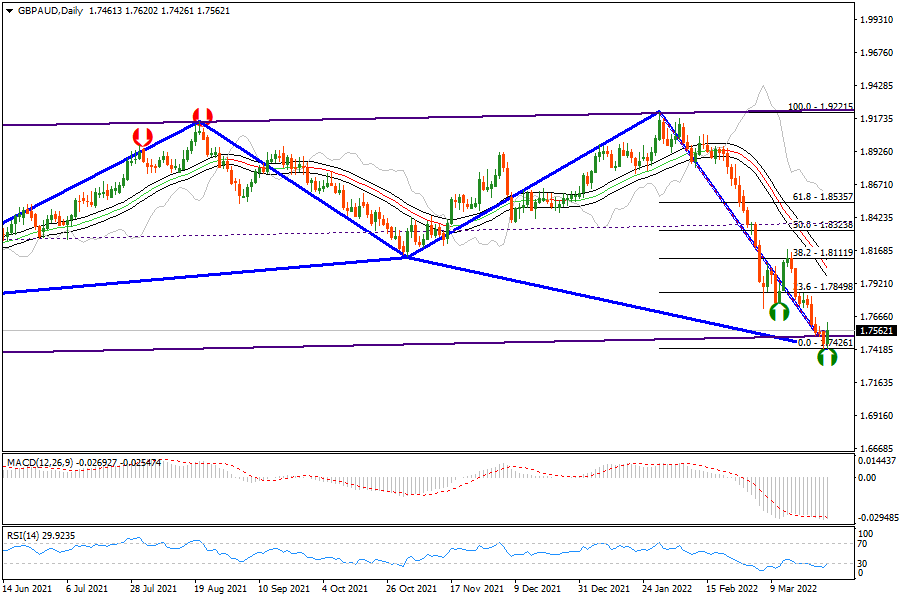Select the GBPAUD,Daily chart title

(45, 11)
